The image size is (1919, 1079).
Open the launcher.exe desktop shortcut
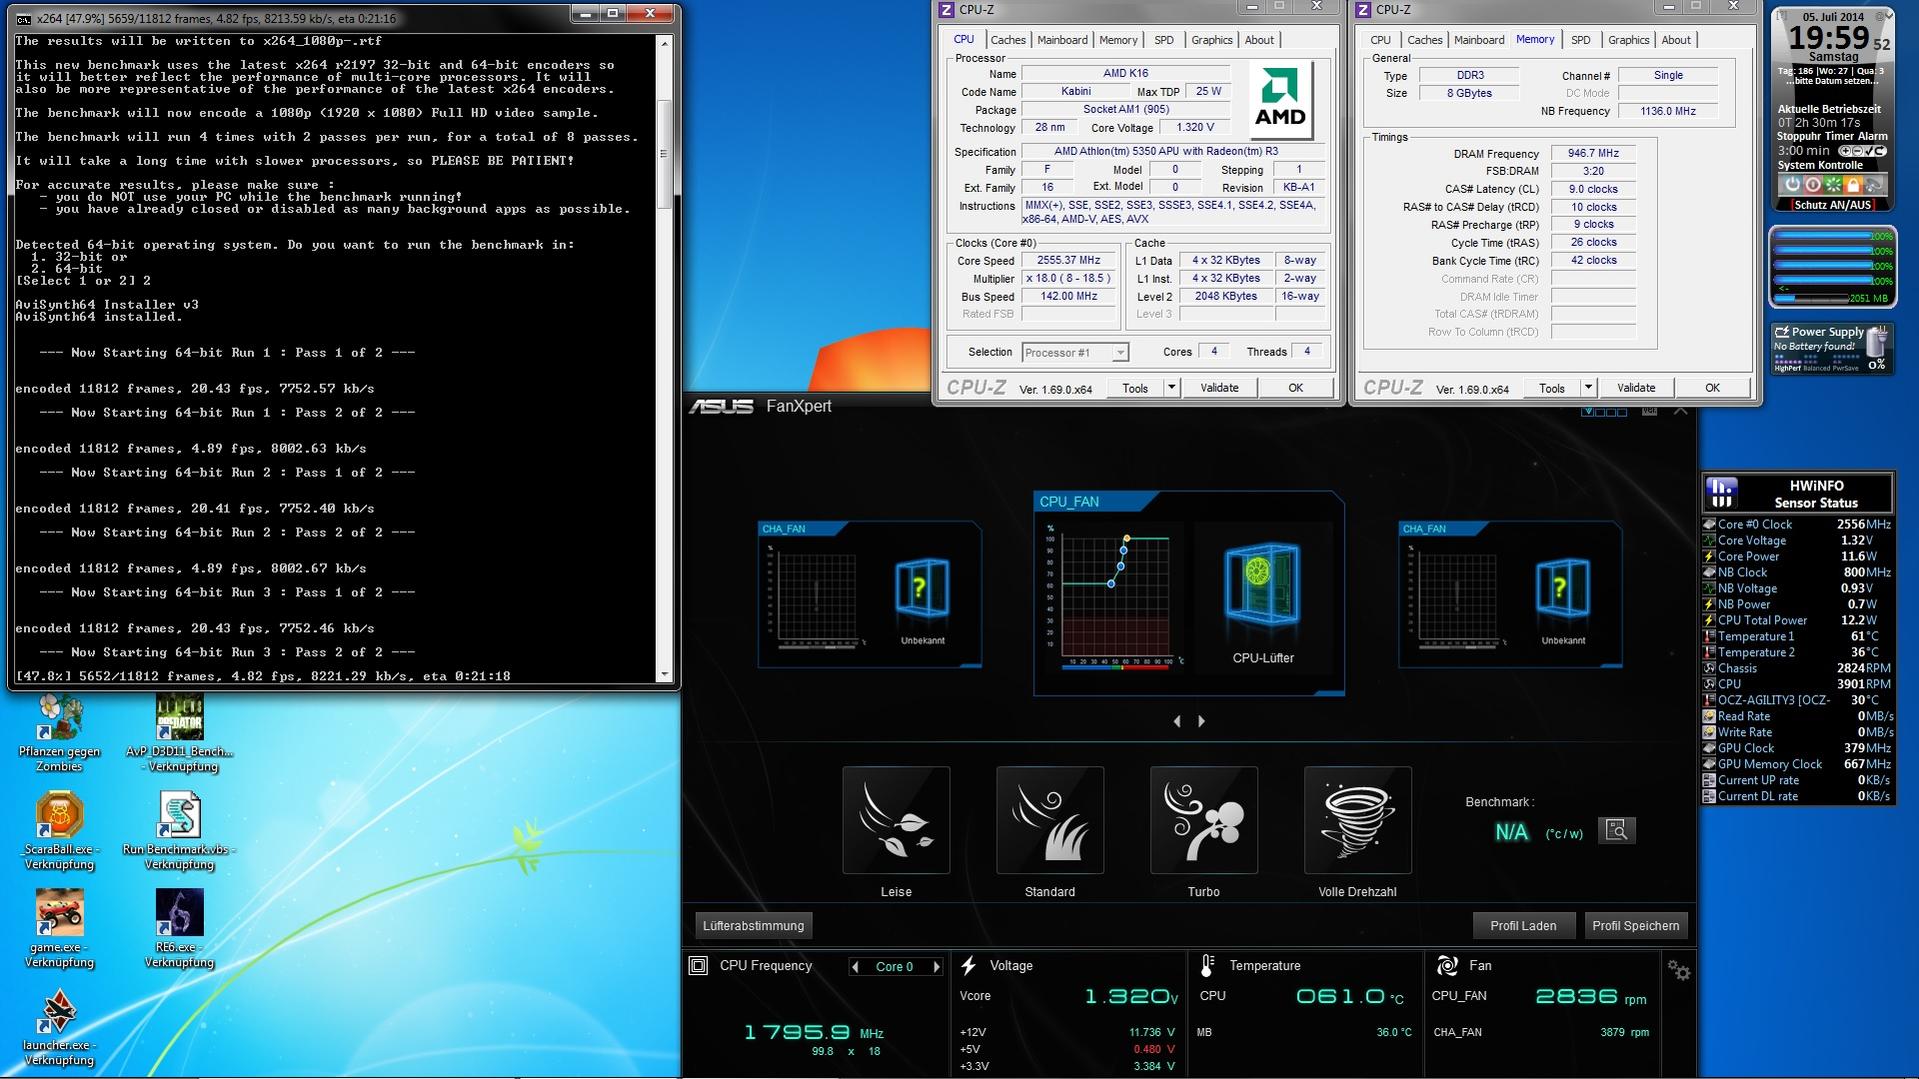click(59, 1028)
